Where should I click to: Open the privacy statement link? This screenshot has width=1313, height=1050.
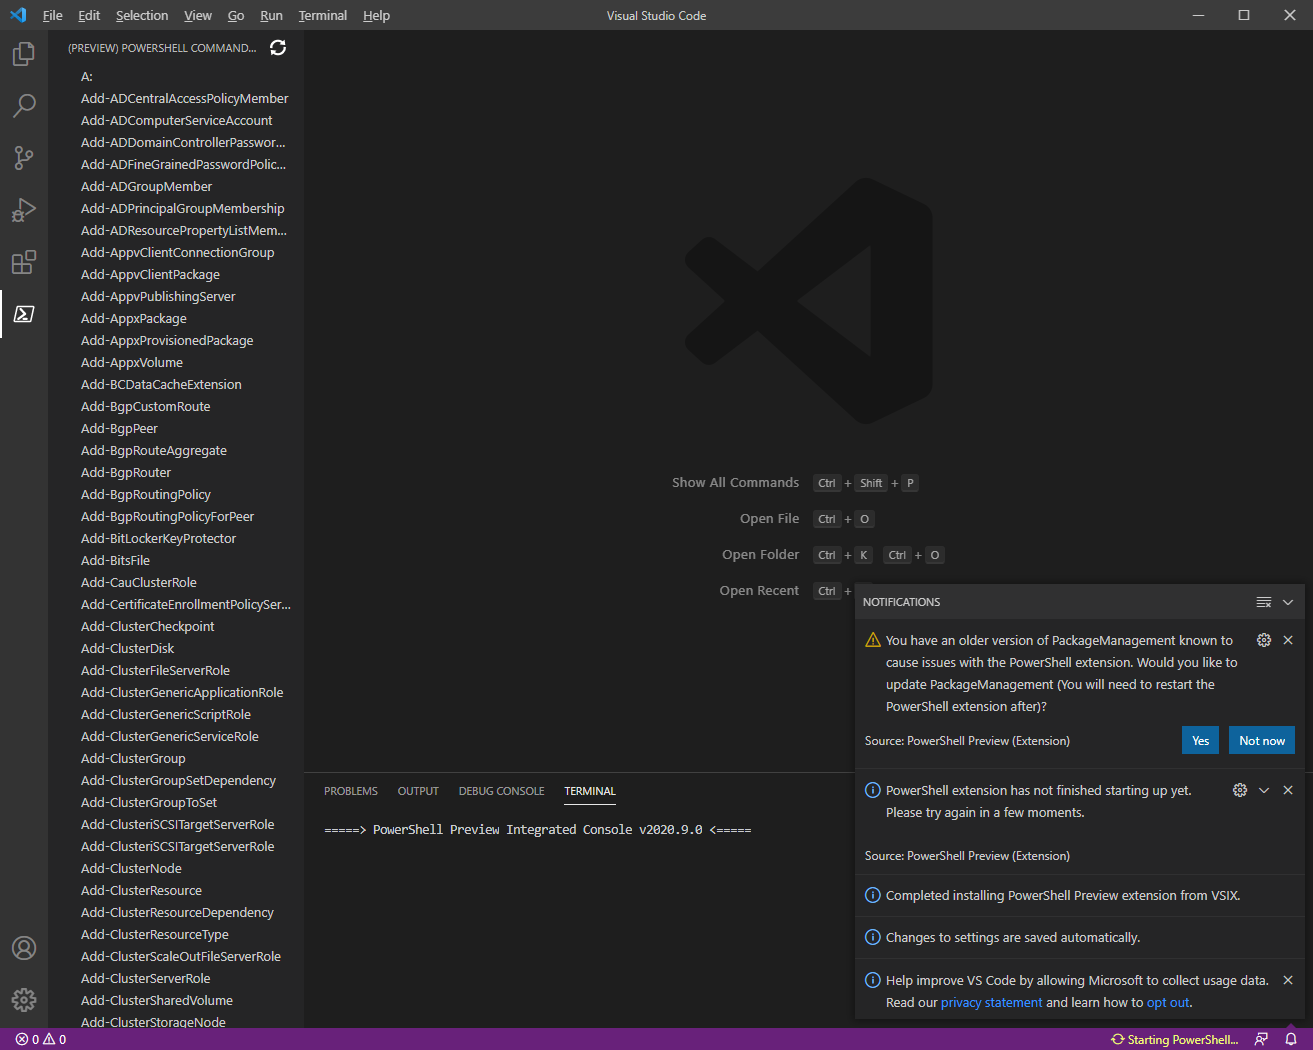[x=991, y=1003]
